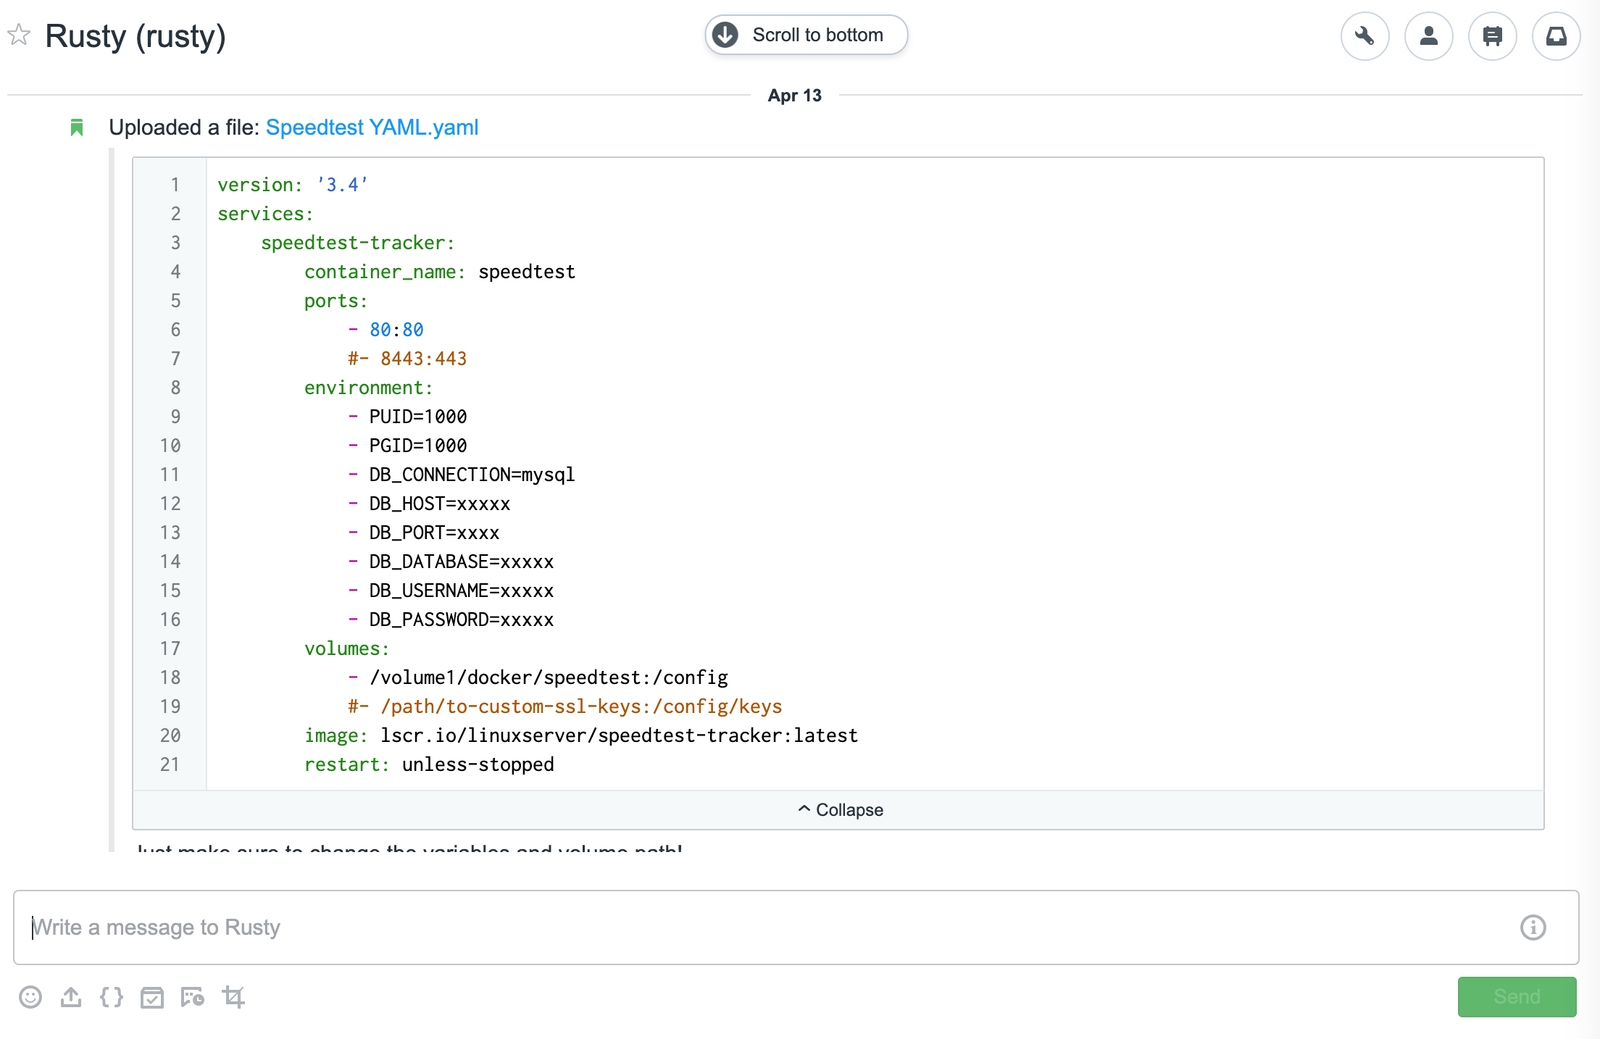
Task: Click the Rusty (rusty) channel title
Action: (134, 35)
